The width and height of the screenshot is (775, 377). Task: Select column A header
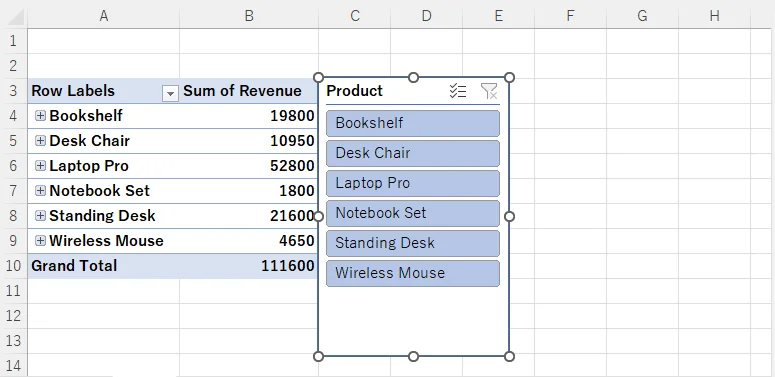tap(103, 16)
